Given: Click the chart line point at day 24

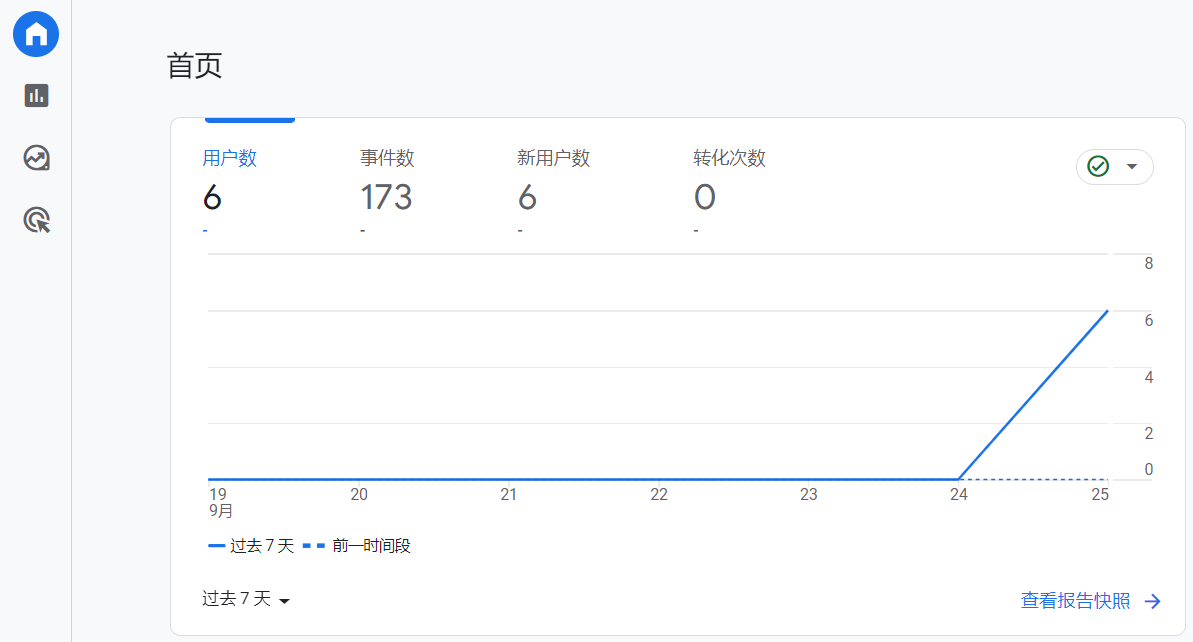Looking at the screenshot, I should click(959, 479).
